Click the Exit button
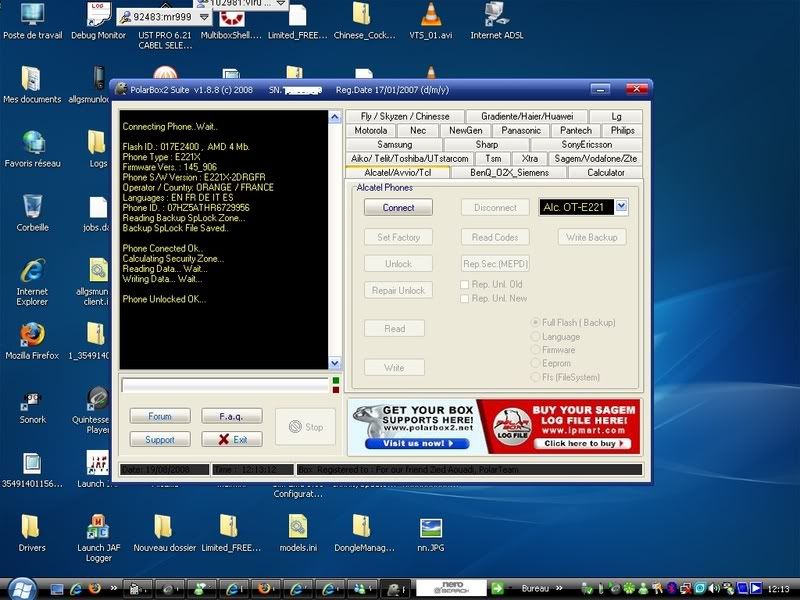The width and height of the screenshot is (800, 600). click(232, 439)
